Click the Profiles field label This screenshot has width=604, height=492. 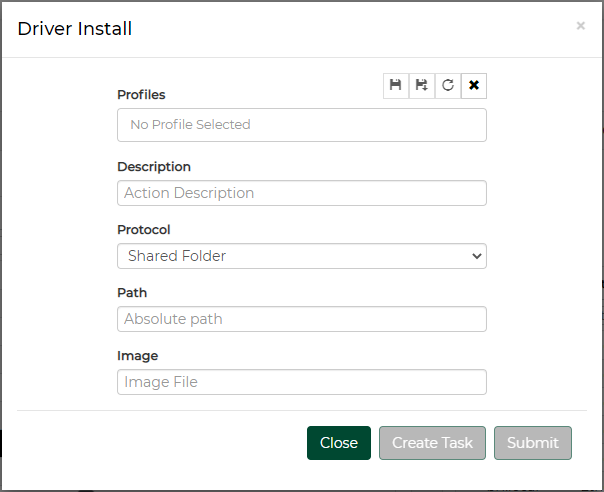click(x=141, y=95)
